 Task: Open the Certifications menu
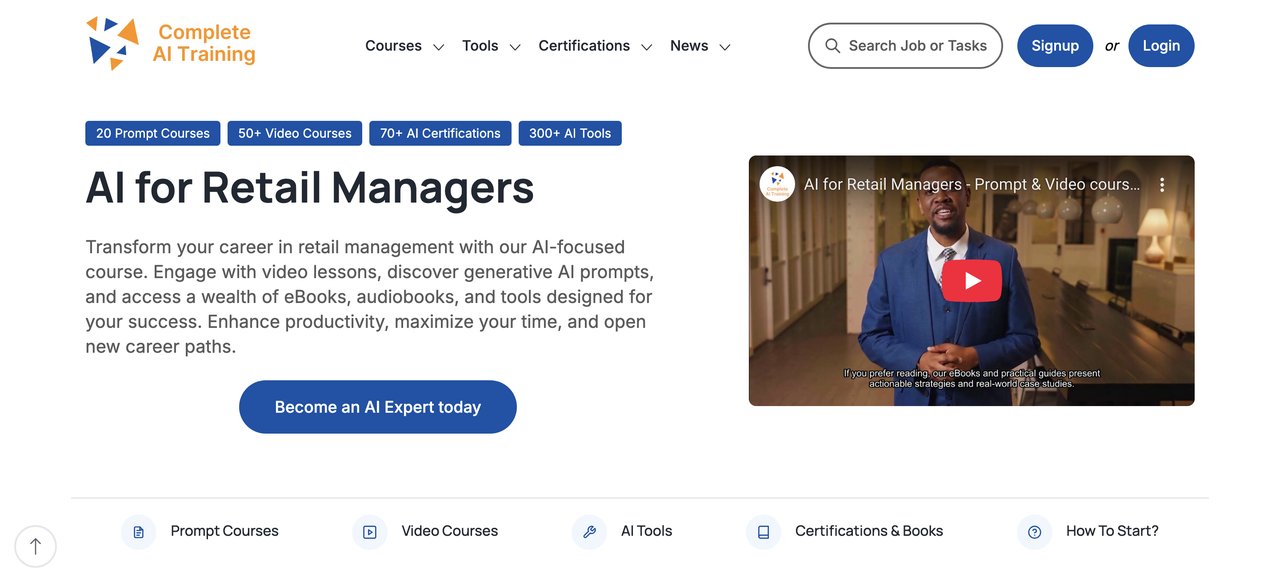584,46
